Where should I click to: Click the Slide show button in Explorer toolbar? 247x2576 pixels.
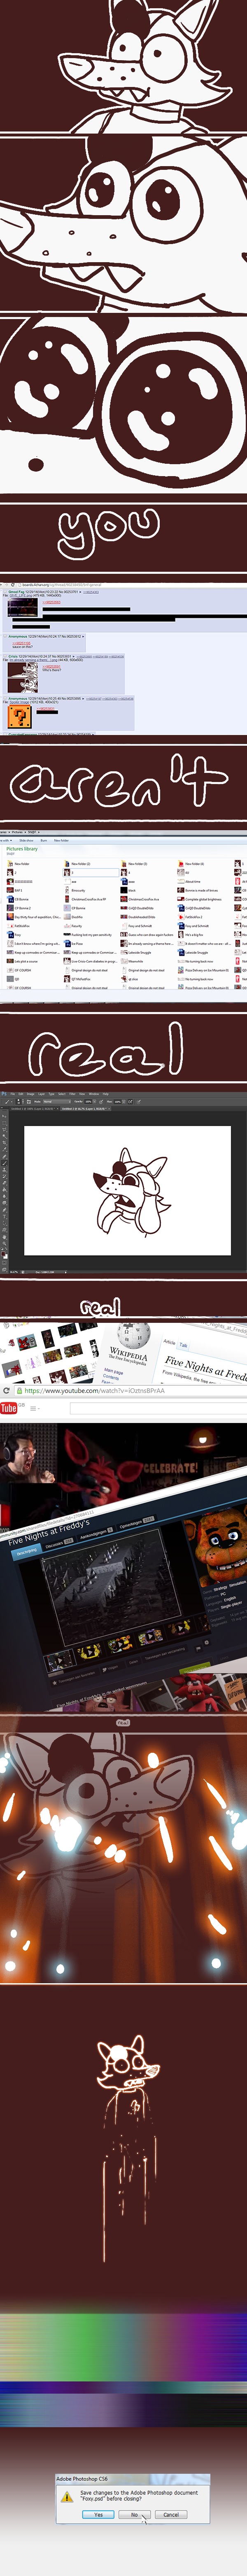pyautogui.click(x=25, y=840)
